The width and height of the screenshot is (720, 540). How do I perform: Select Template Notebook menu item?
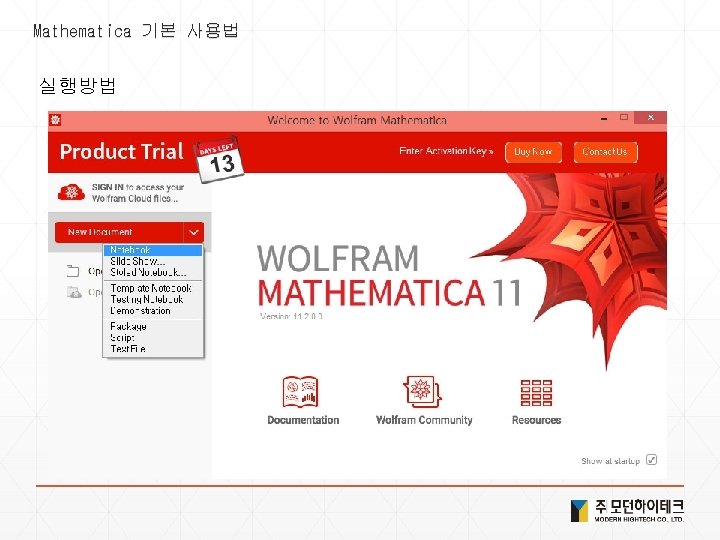click(153, 288)
